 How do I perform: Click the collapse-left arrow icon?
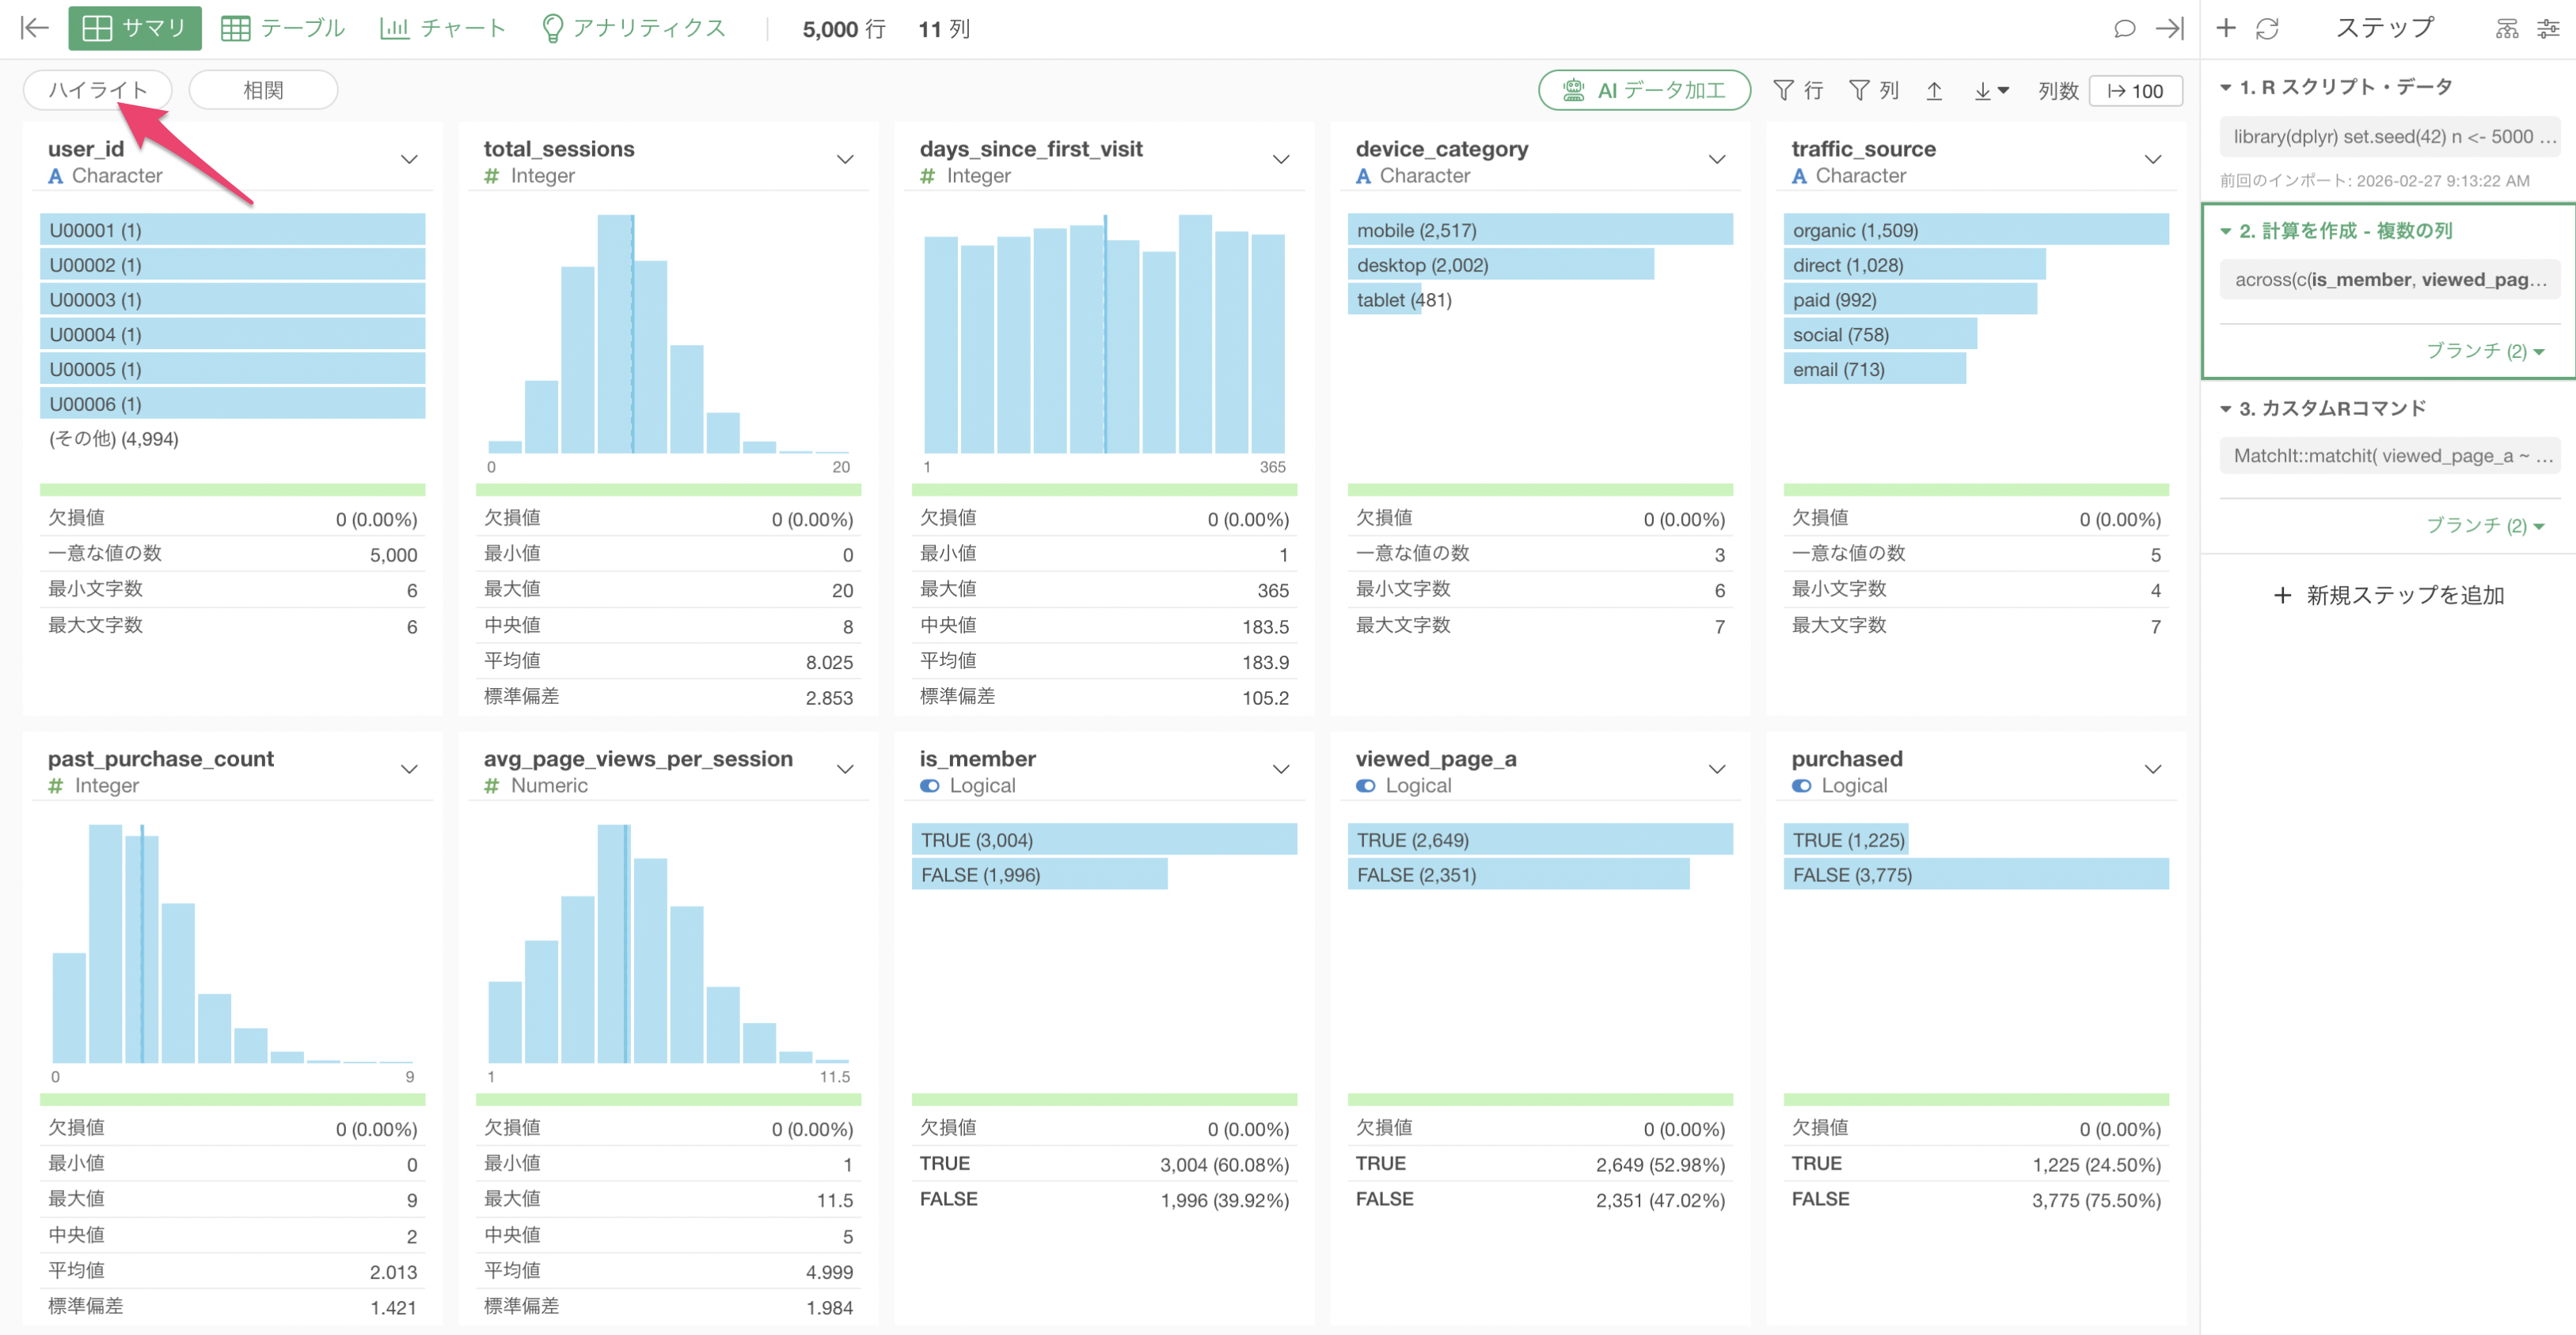(34, 28)
